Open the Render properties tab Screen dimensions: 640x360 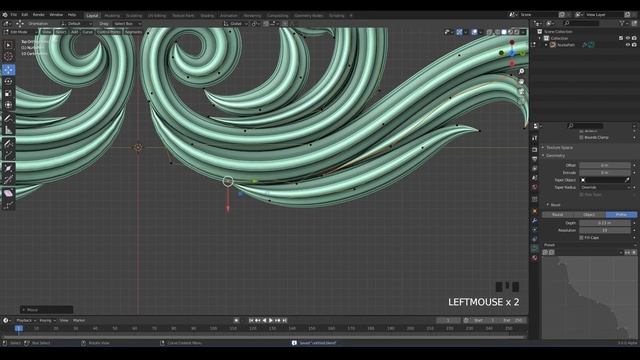535,150
